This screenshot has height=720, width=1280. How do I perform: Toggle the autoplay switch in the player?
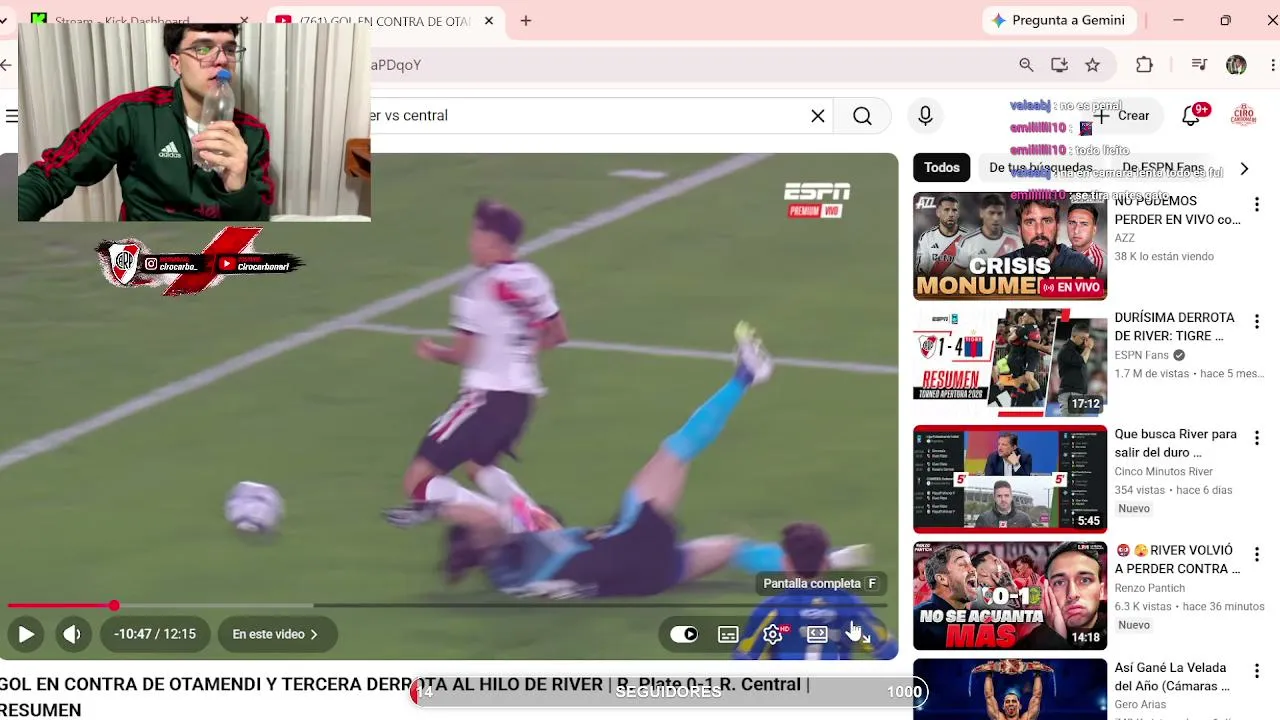point(684,634)
